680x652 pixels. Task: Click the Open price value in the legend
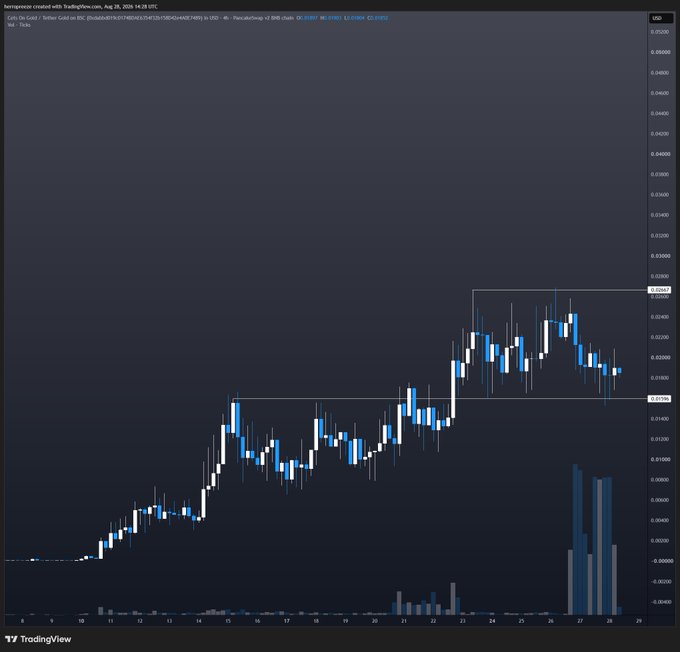click(307, 18)
